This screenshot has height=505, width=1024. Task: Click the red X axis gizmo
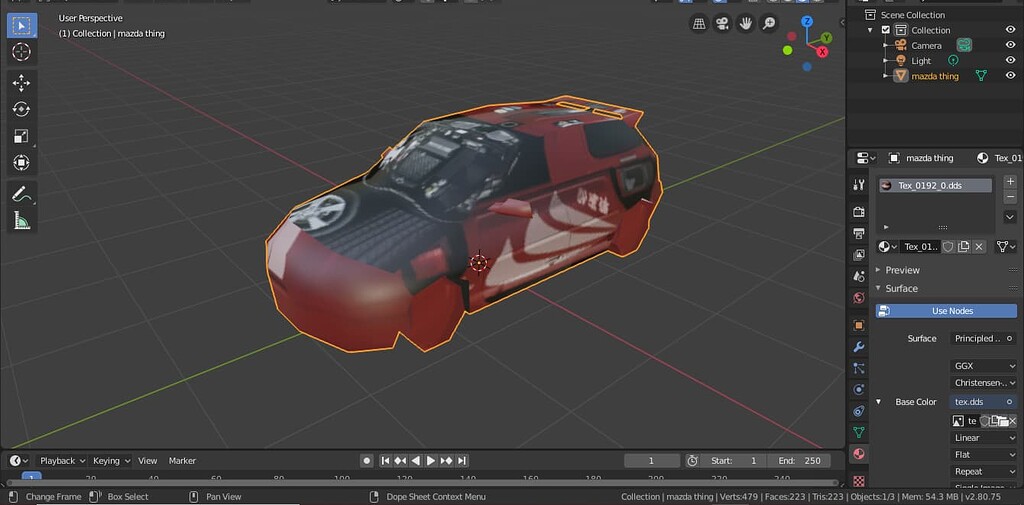point(822,52)
